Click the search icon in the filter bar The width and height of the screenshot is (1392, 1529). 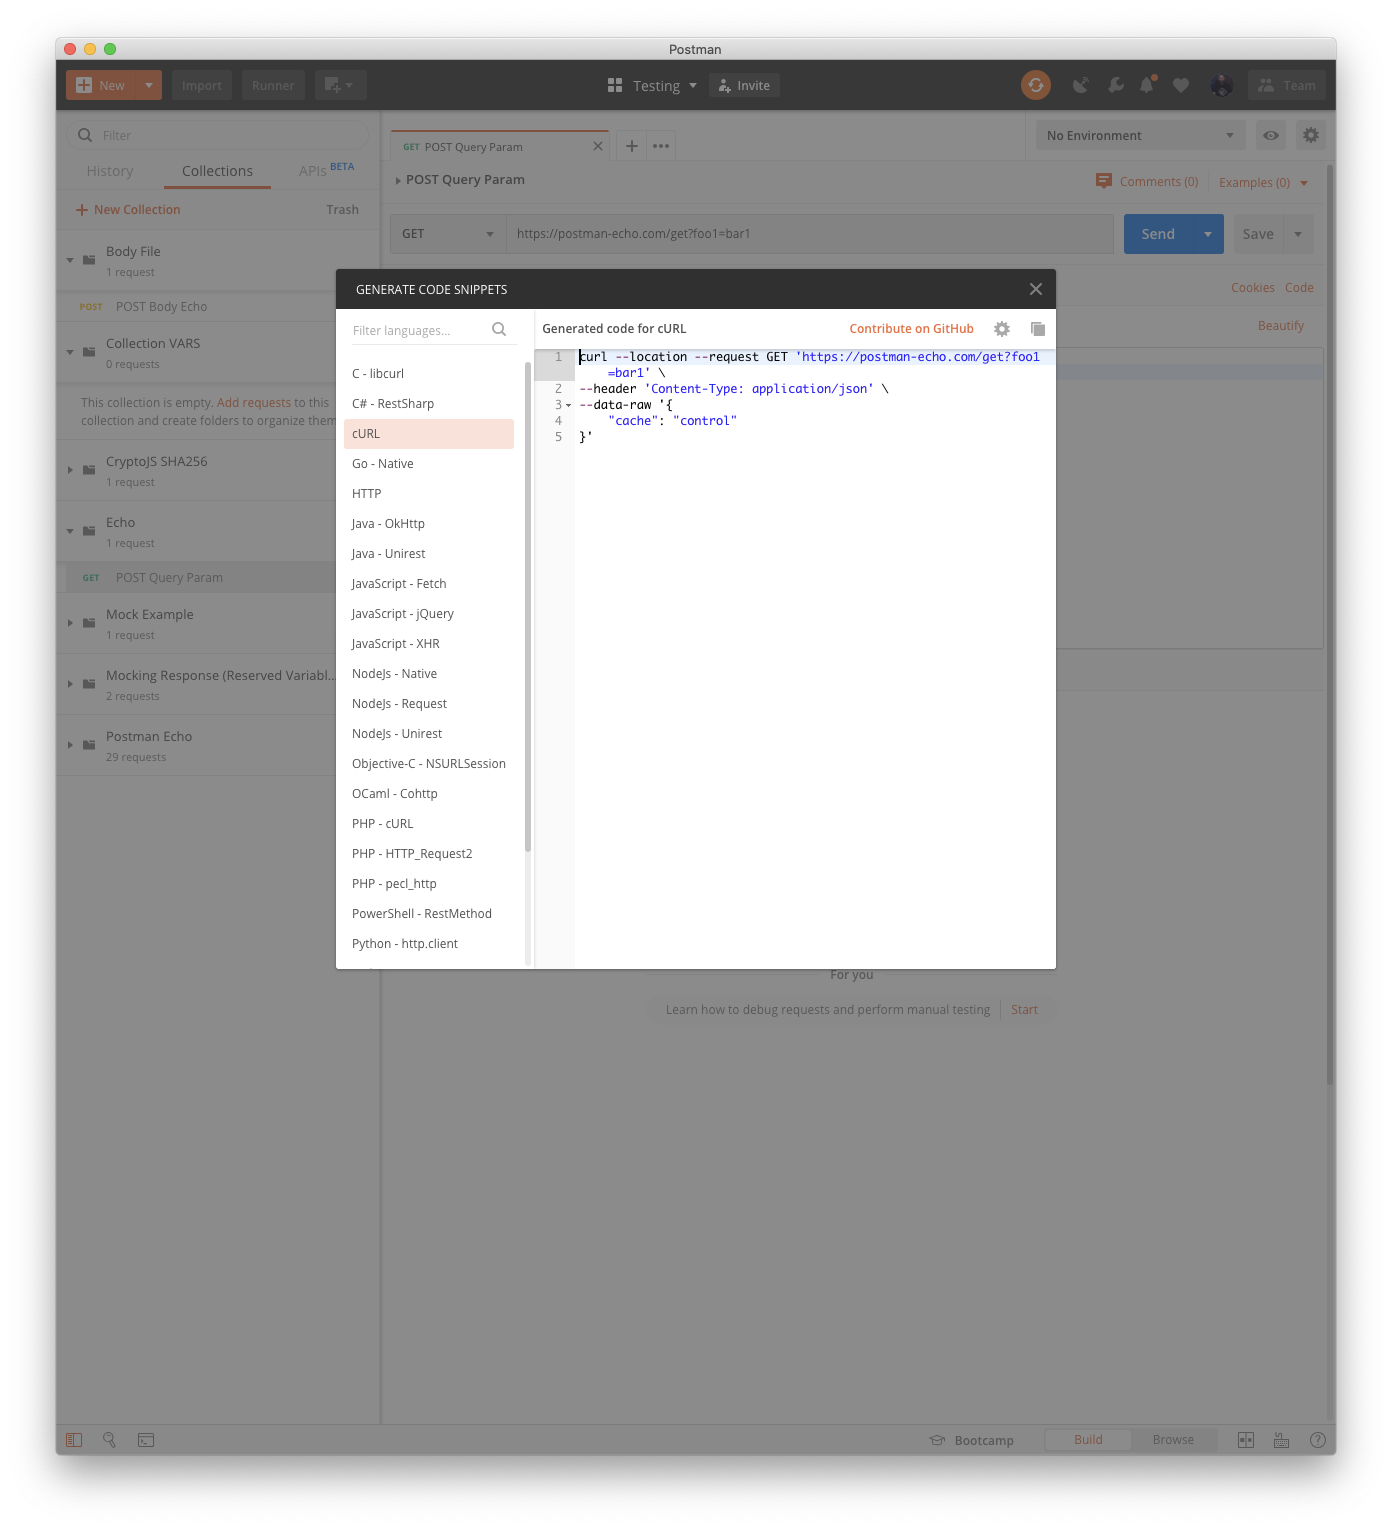point(85,134)
